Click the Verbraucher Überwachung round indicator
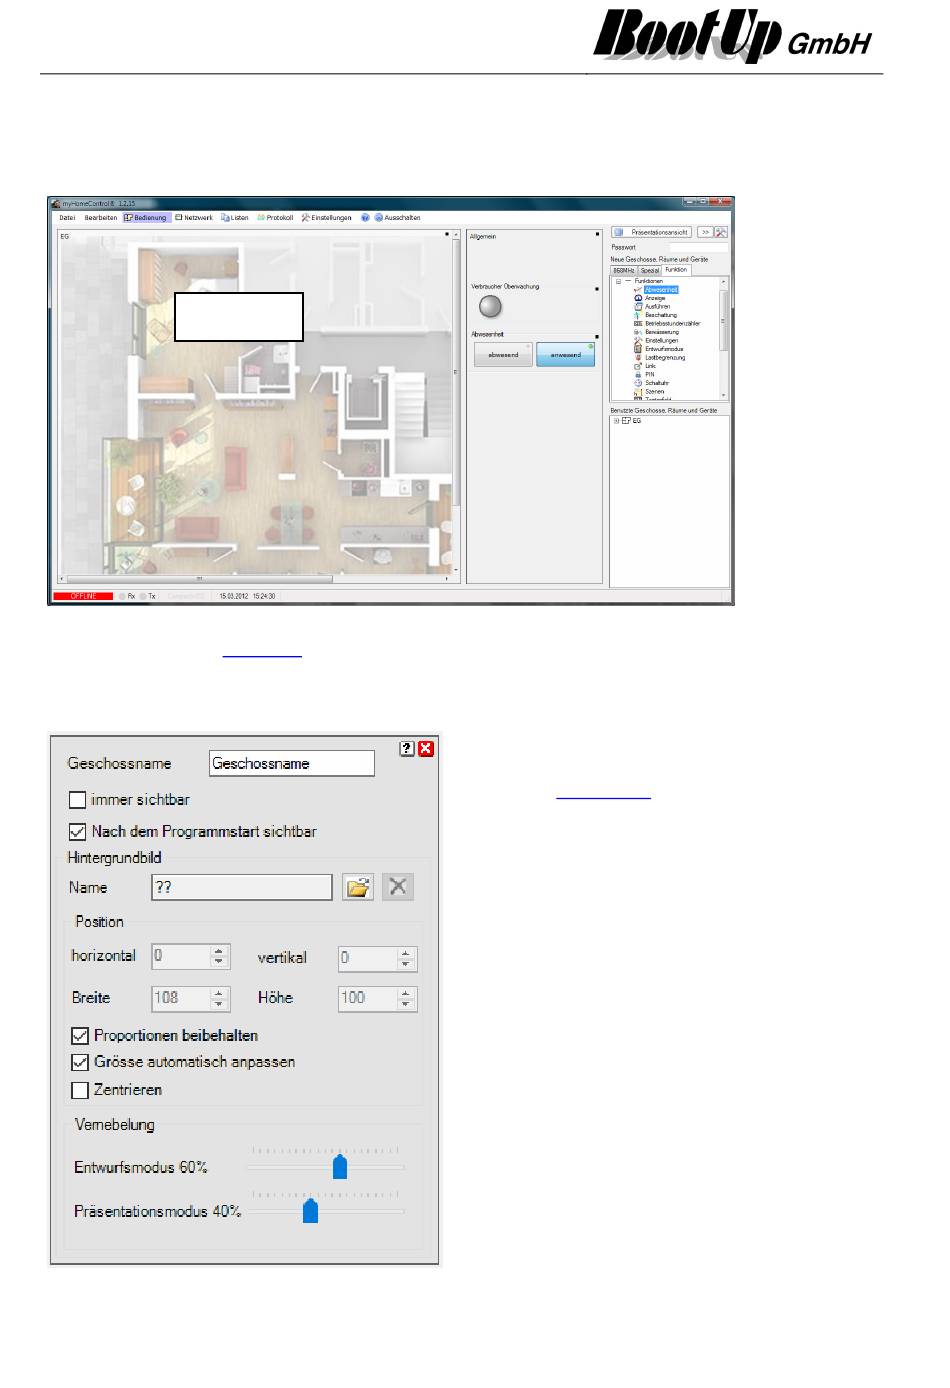The image size is (950, 1388). coord(491,307)
